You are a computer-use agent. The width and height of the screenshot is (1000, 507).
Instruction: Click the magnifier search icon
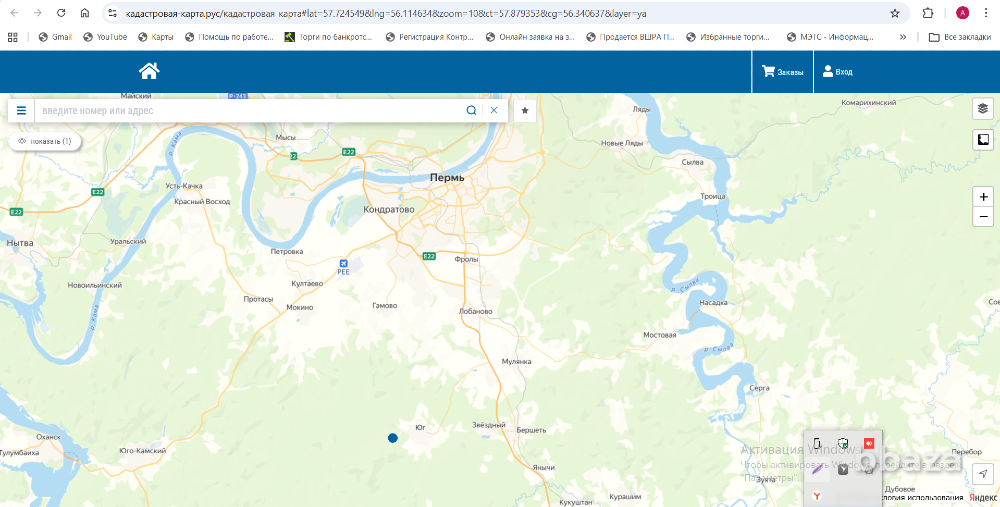point(471,110)
